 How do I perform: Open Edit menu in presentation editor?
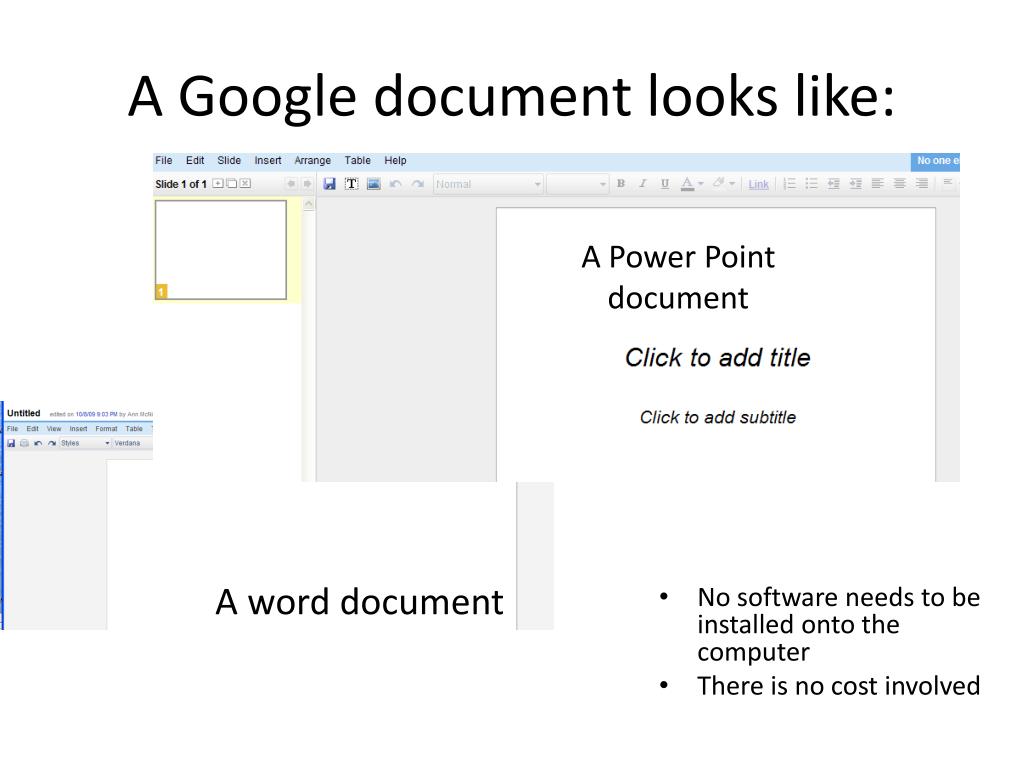(195, 161)
